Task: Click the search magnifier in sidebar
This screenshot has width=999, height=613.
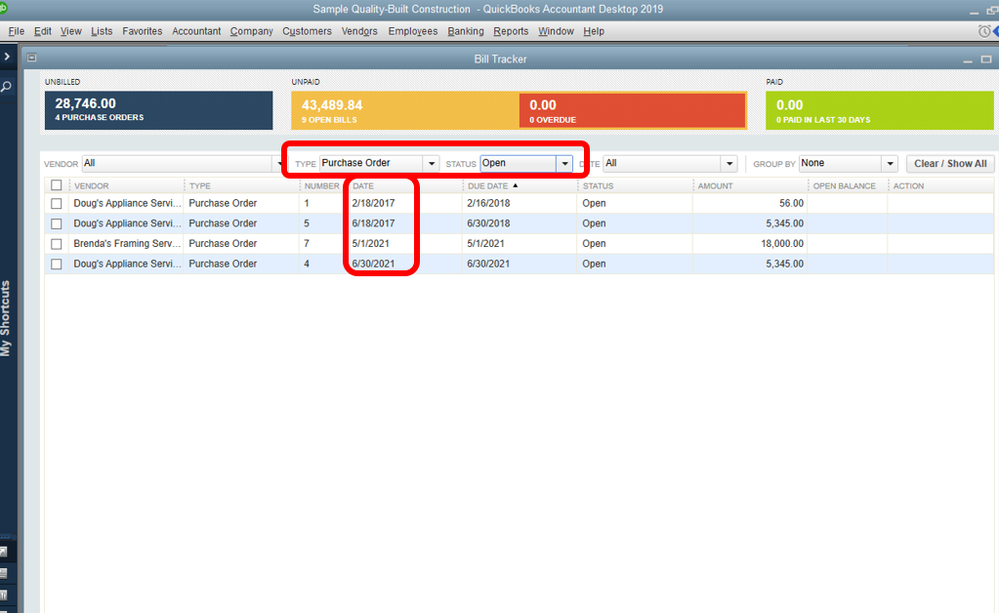Action: click(x=6, y=86)
